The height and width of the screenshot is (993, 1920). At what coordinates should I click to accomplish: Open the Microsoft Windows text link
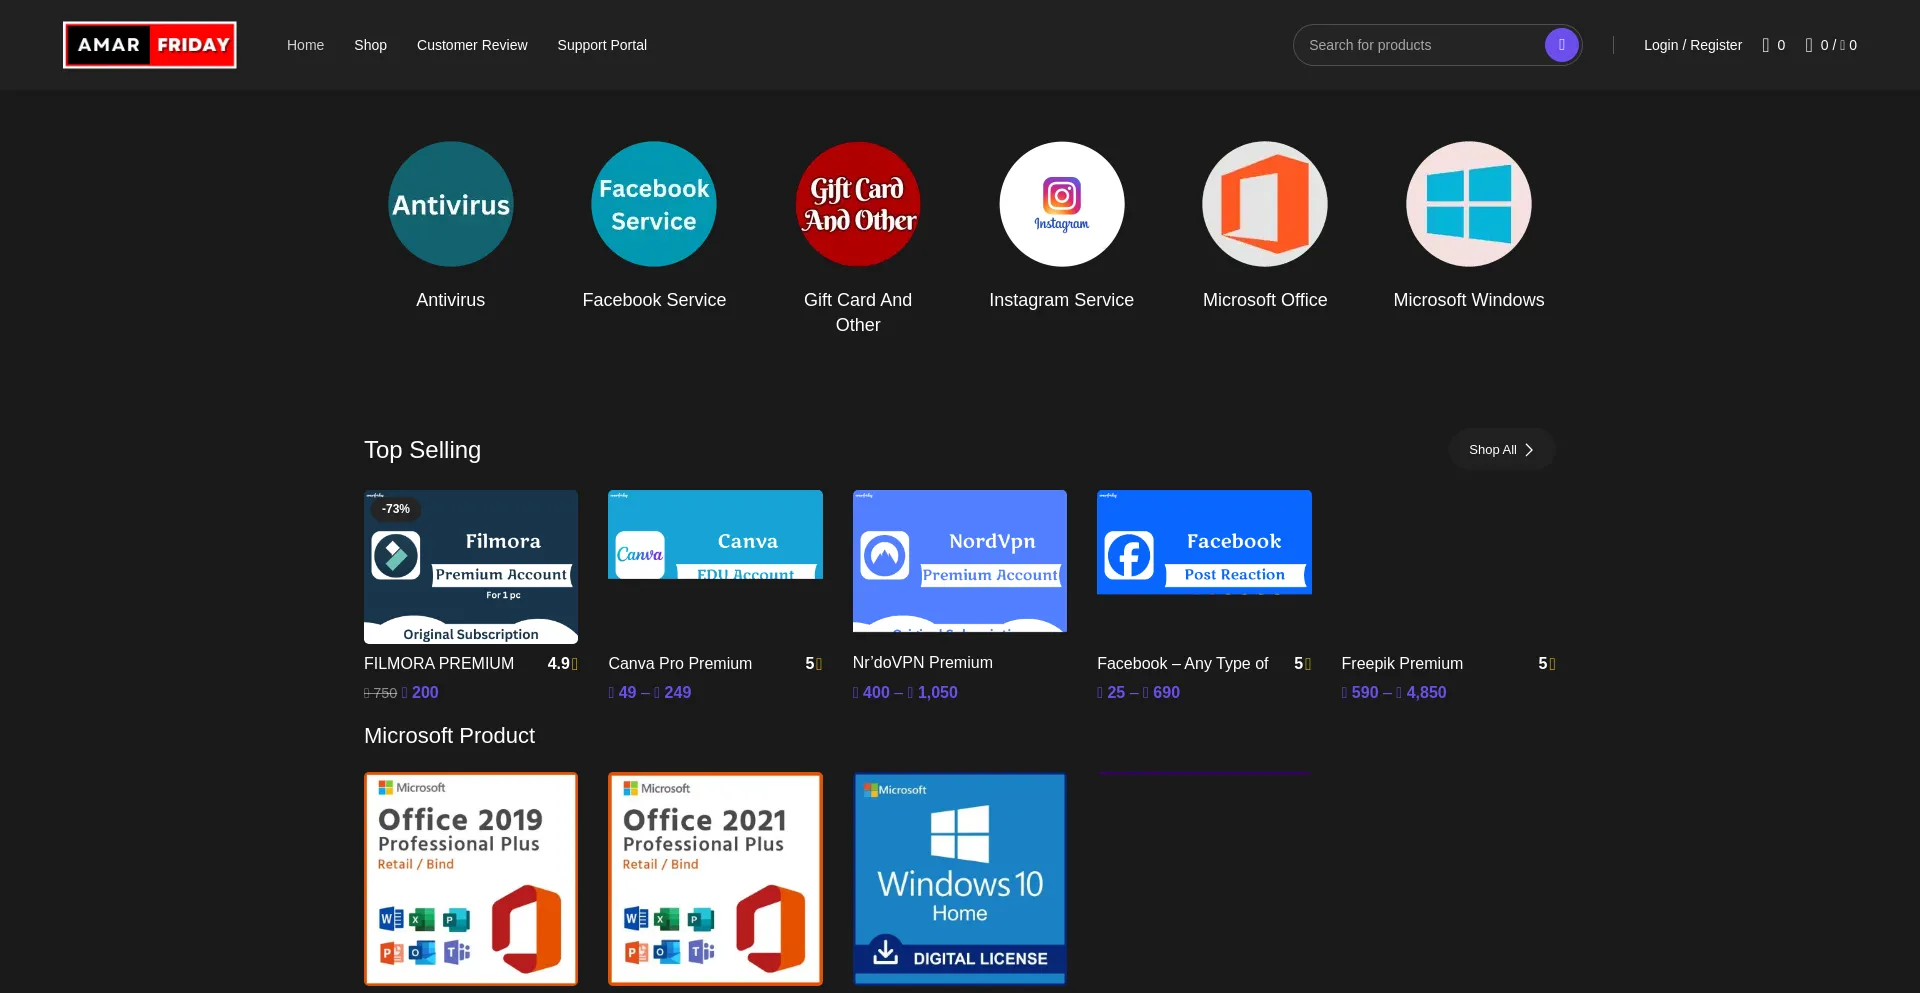coord(1469,300)
